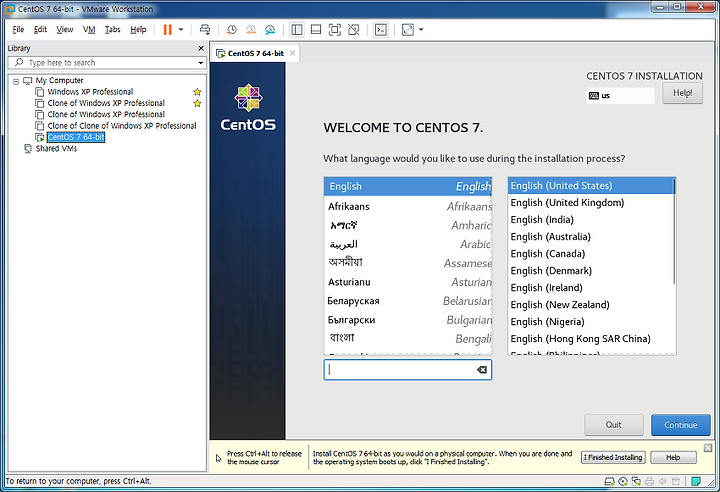Clear the language search box icon

[x=482, y=370]
